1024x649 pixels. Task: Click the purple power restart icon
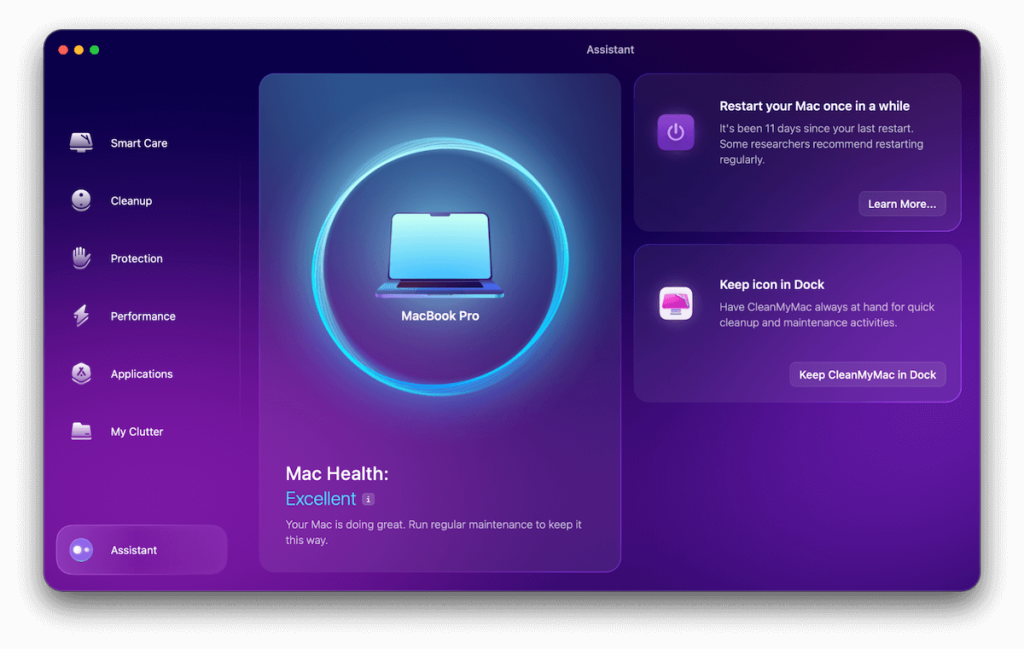pos(675,133)
